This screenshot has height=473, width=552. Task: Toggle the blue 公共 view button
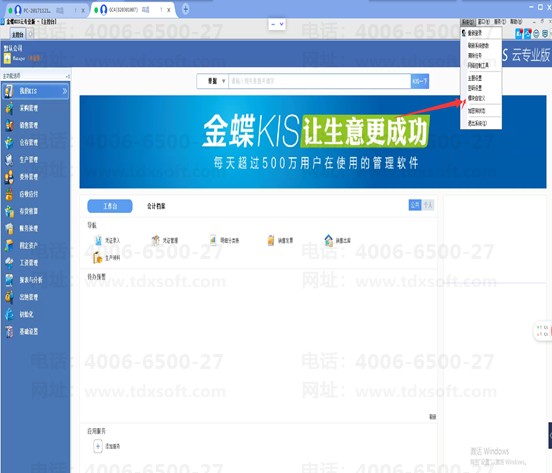point(415,205)
